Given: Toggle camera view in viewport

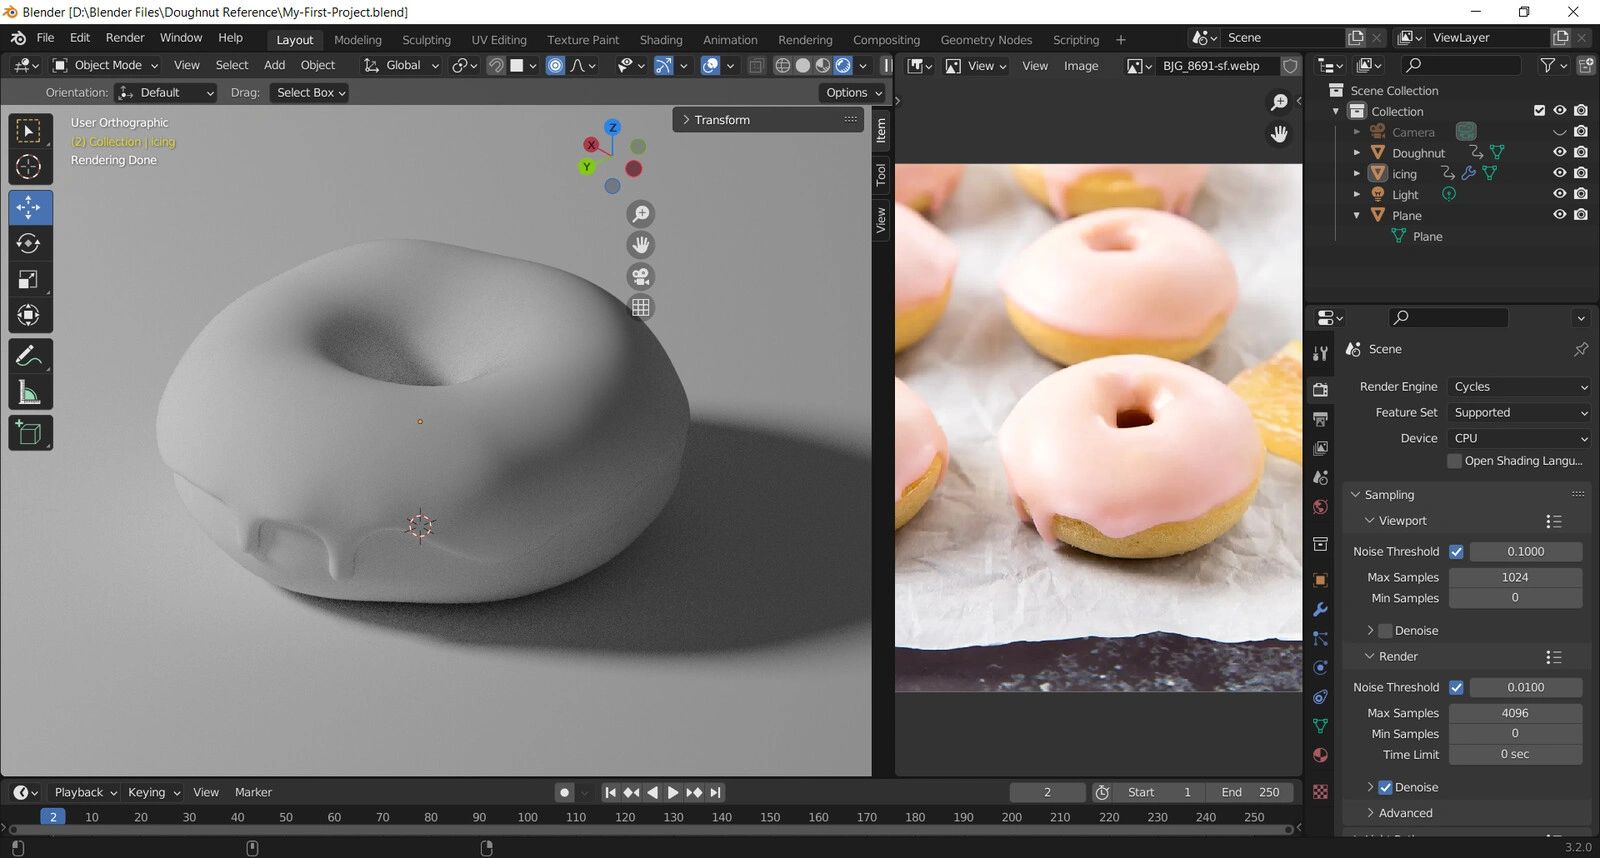Looking at the screenshot, I should 641,276.
